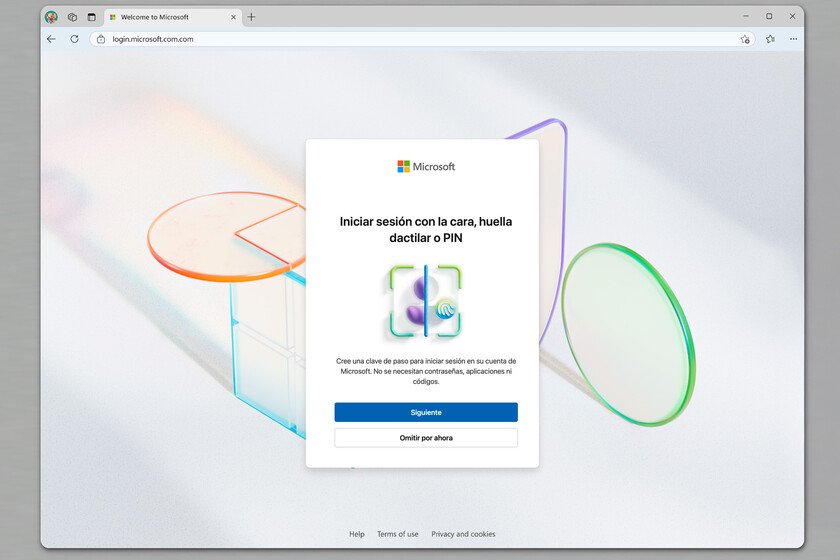Open the Settings and more ellipsis menu

click(x=793, y=39)
